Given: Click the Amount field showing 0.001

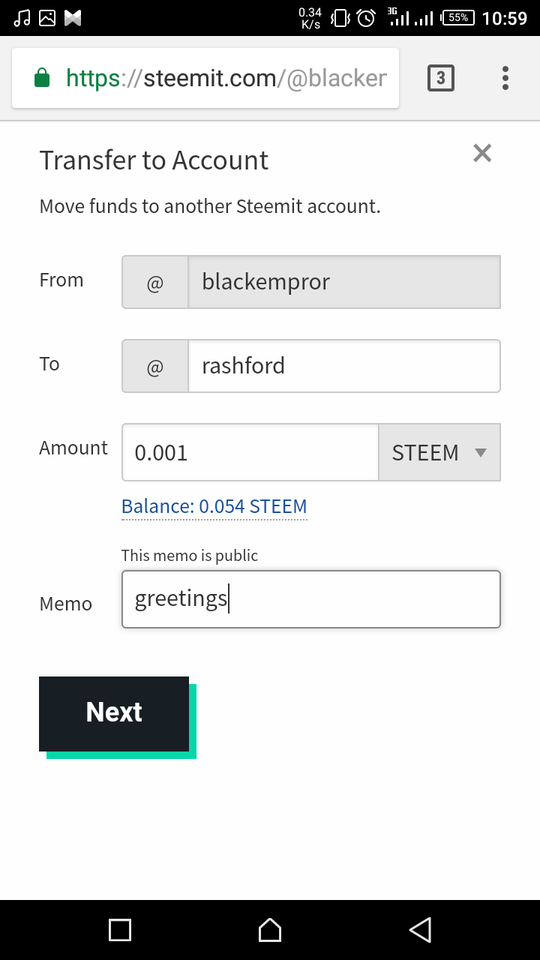Looking at the screenshot, I should [x=250, y=452].
